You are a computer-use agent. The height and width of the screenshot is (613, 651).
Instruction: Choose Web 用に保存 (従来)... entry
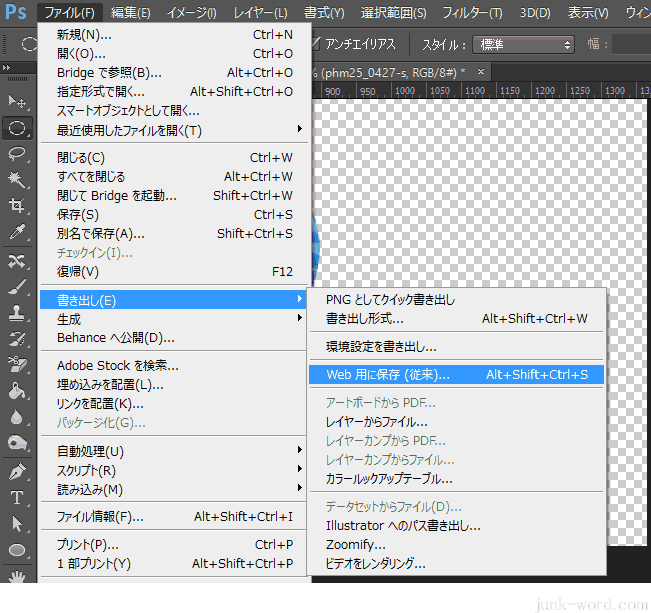click(456, 375)
